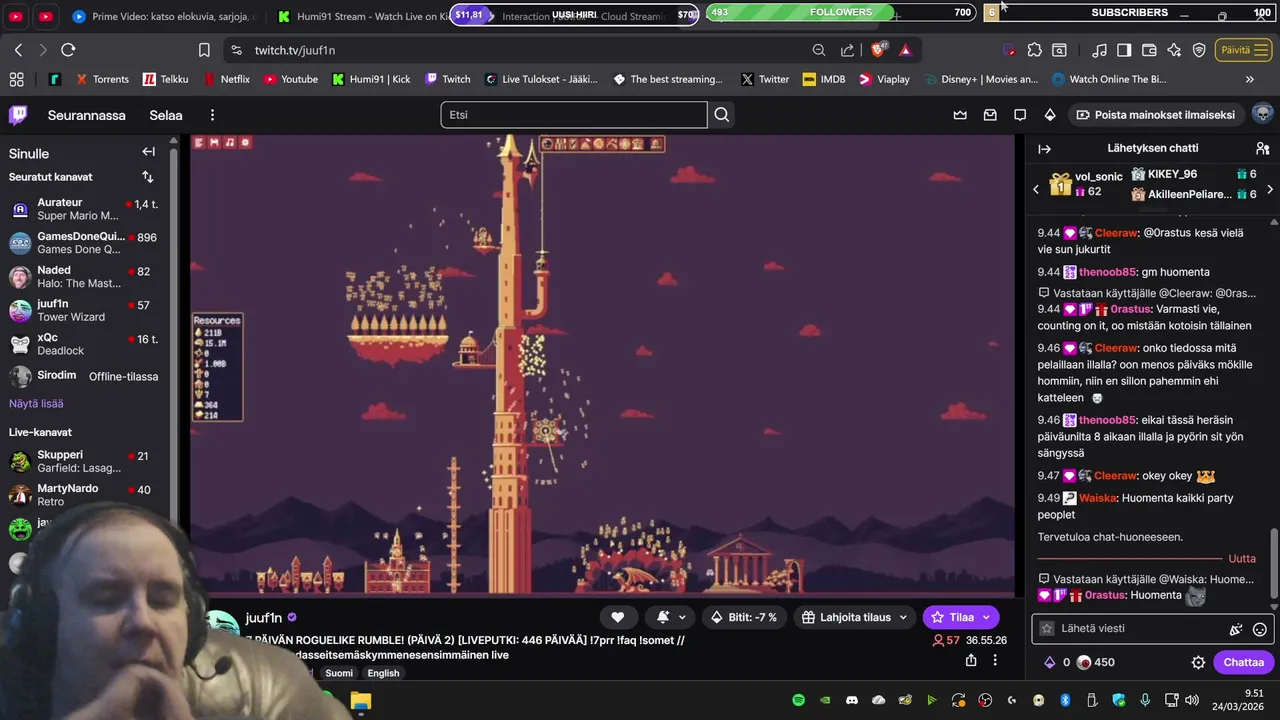Open the Twitch notifications inbox icon
The image size is (1280, 720).
point(990,115)
